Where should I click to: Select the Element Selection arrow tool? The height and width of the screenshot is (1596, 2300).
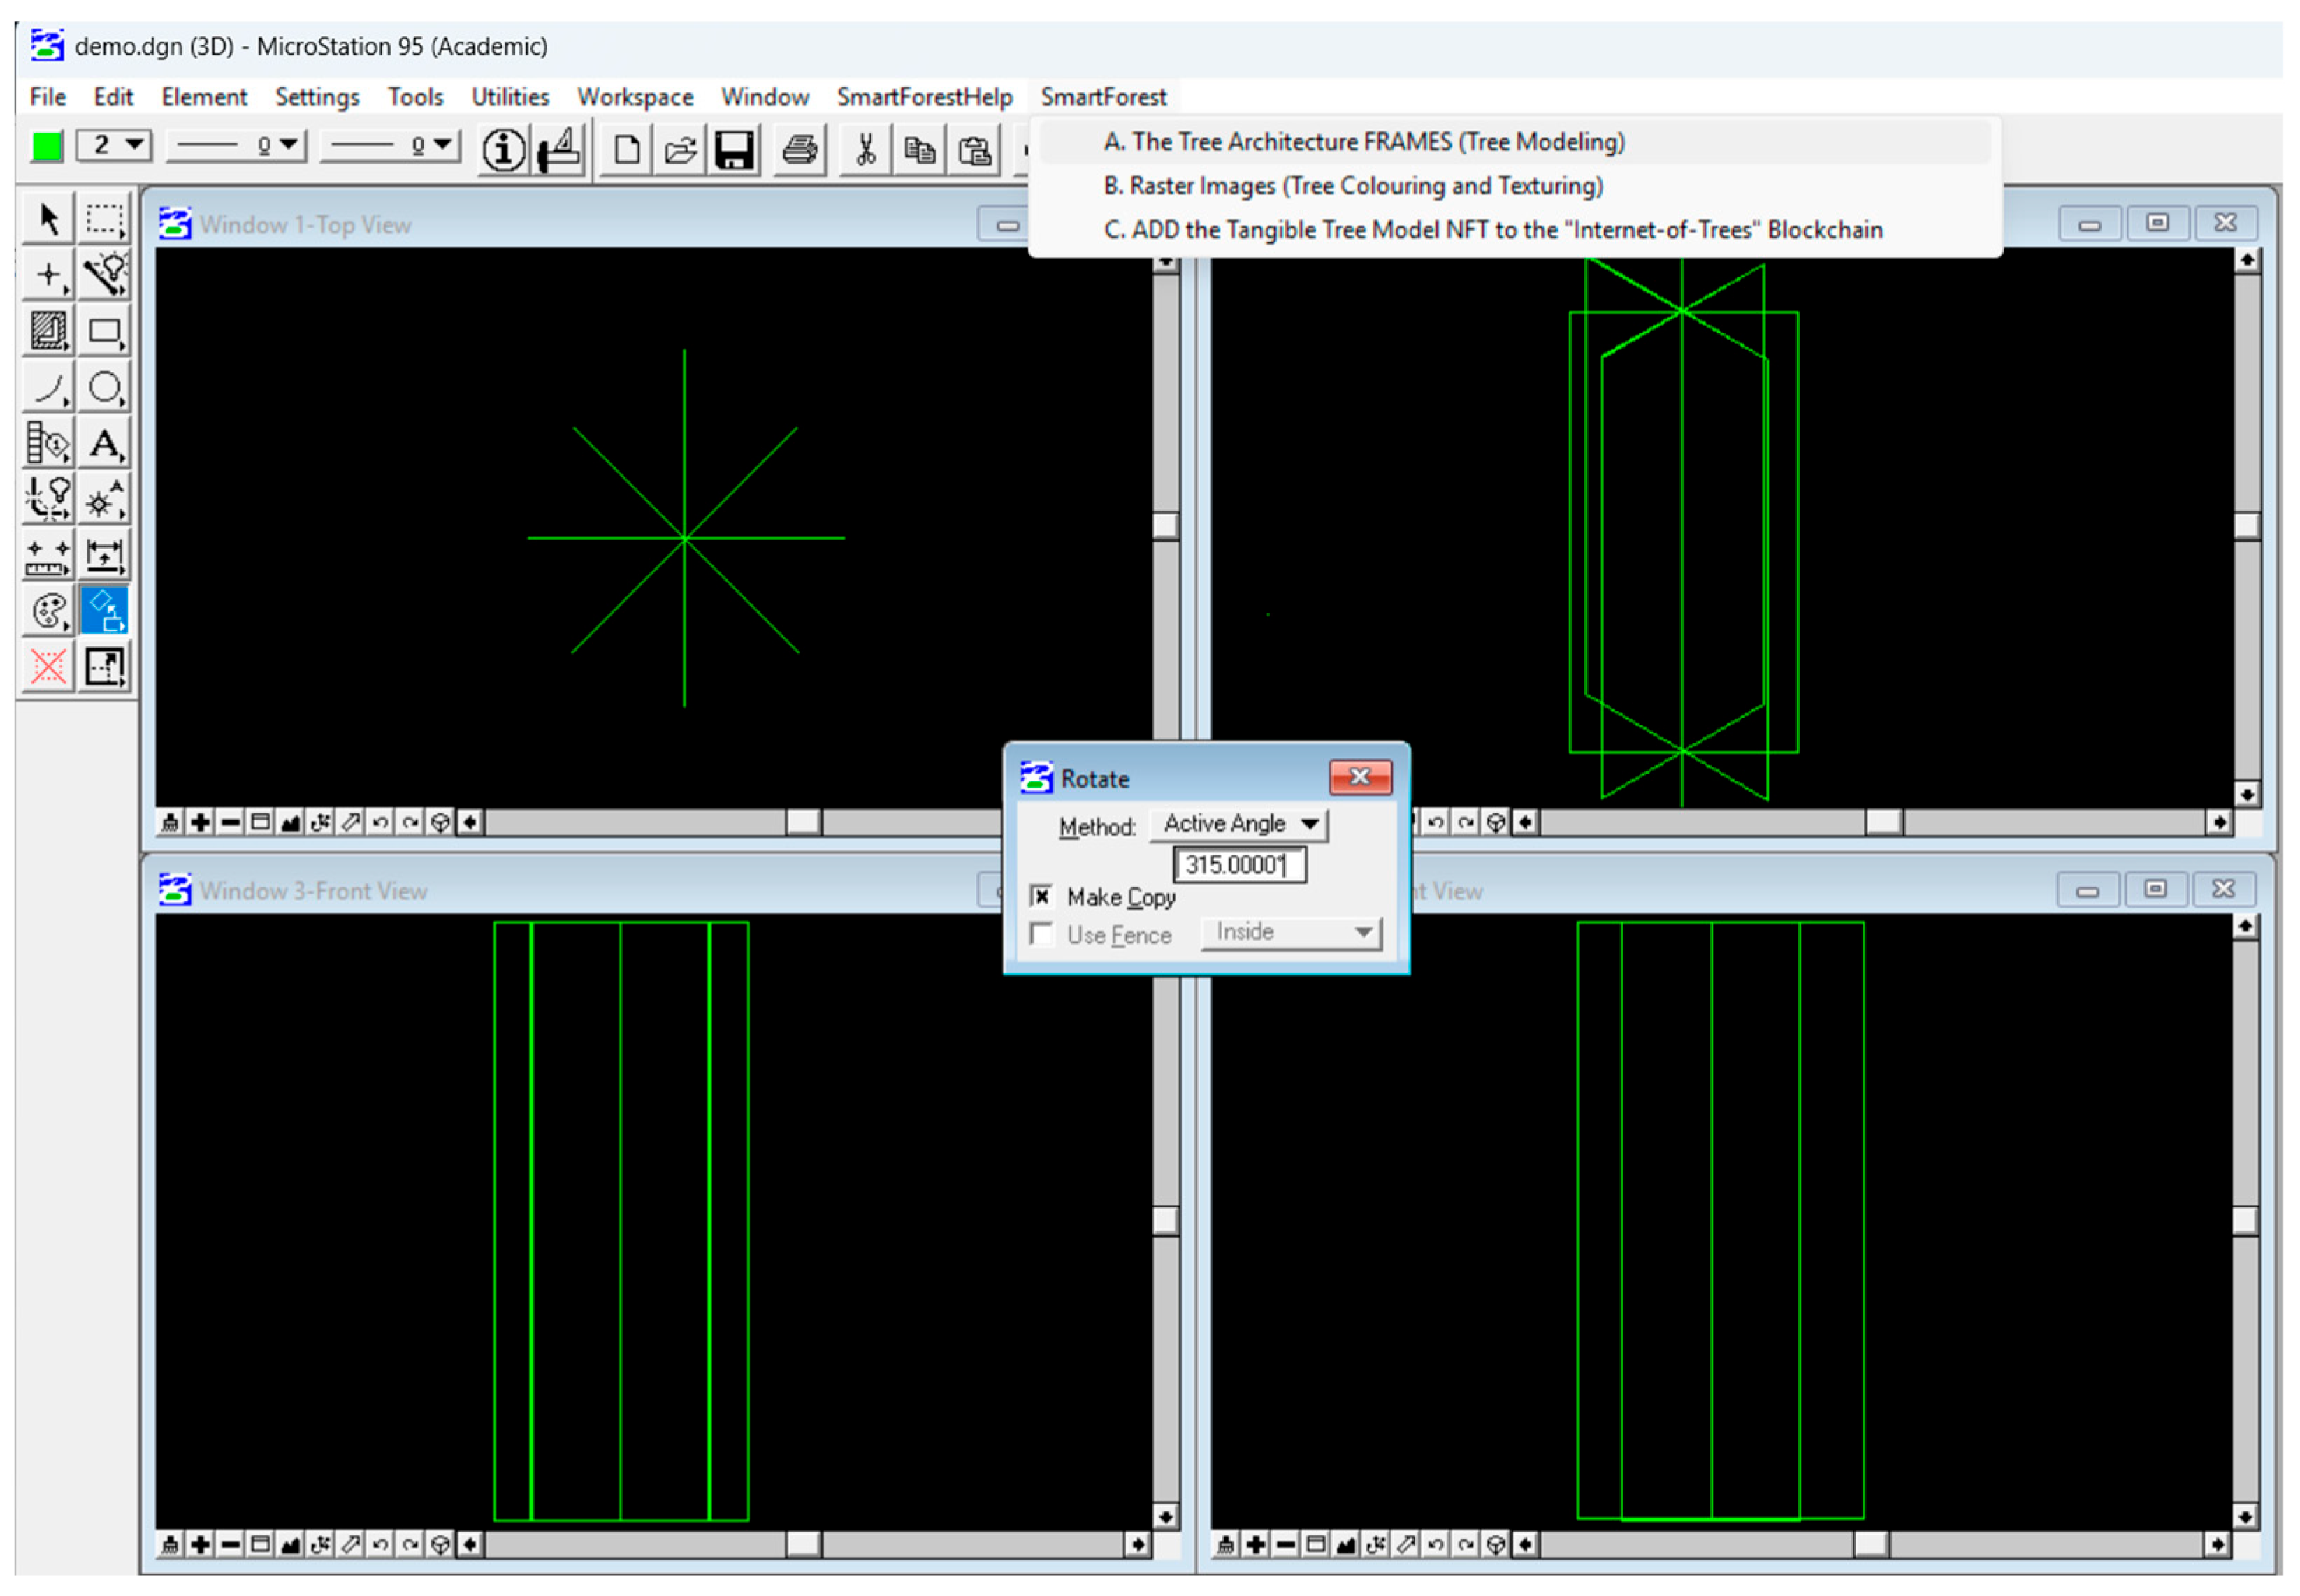(x=47, y=218)
